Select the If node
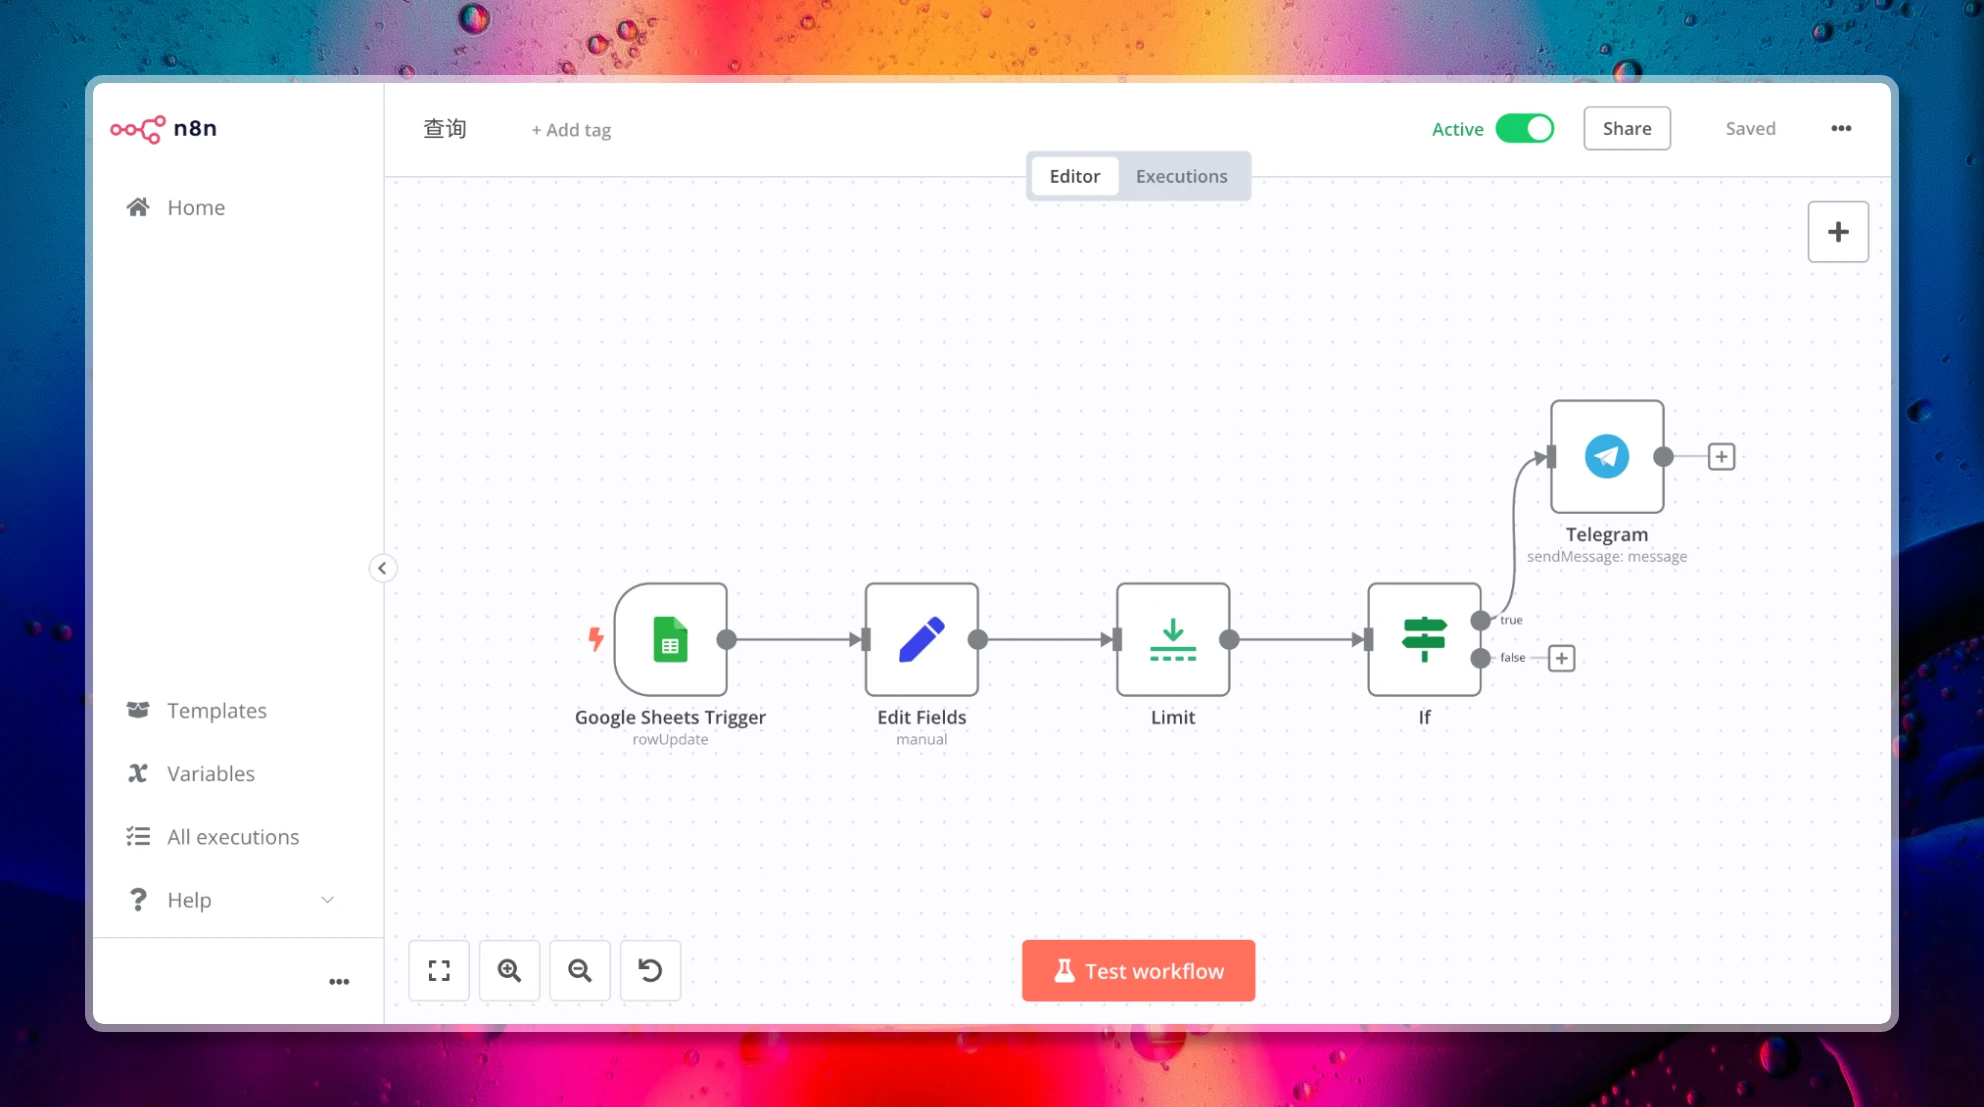 [1424, 640]
